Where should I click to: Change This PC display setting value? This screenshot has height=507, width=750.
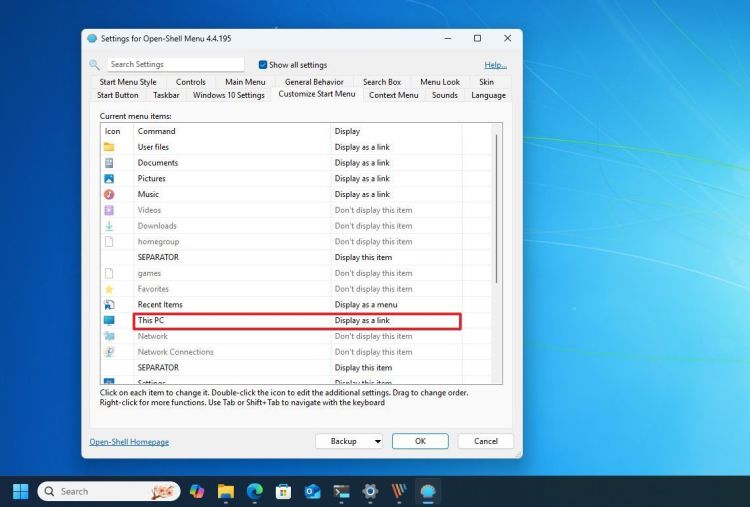click(x=395, y=321)
